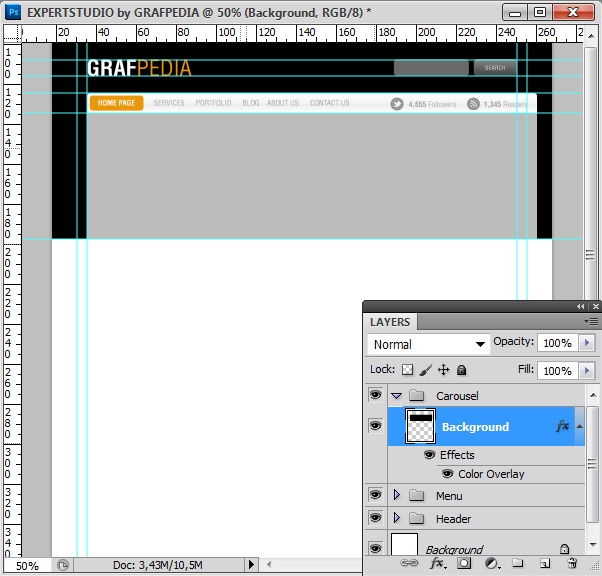Close the Layers panel

pyautogui.click(x=595, y=306)
